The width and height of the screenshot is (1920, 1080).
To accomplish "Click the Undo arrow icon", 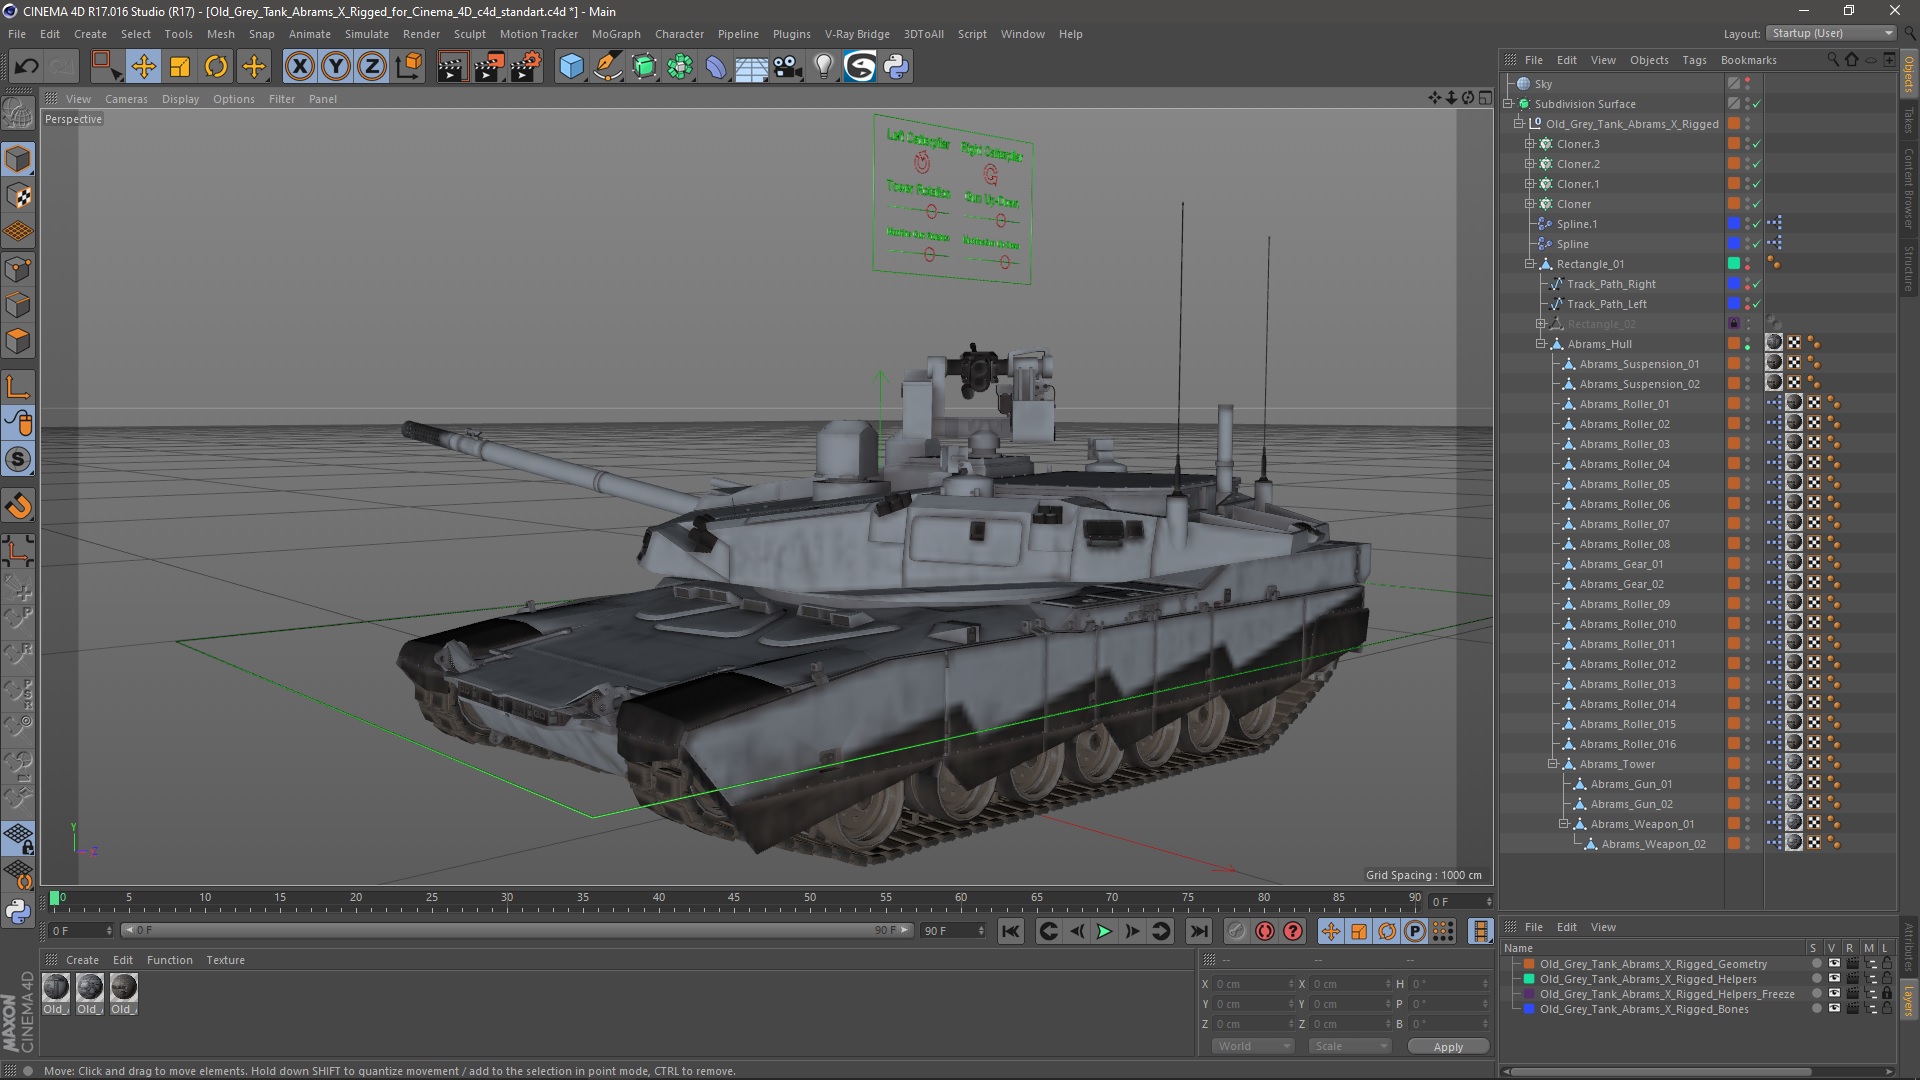I will click(x=26, y=67).
